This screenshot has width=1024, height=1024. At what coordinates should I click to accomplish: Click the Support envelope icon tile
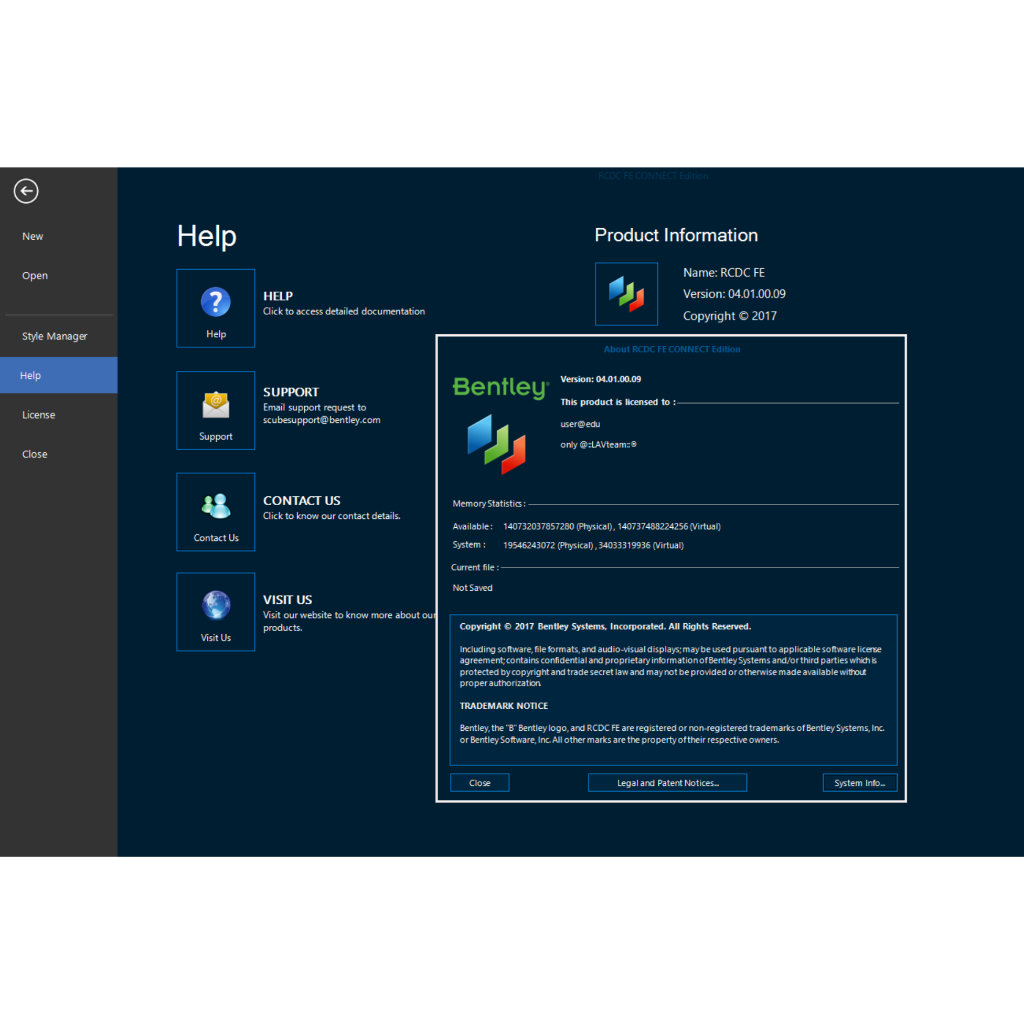[216, 410]
